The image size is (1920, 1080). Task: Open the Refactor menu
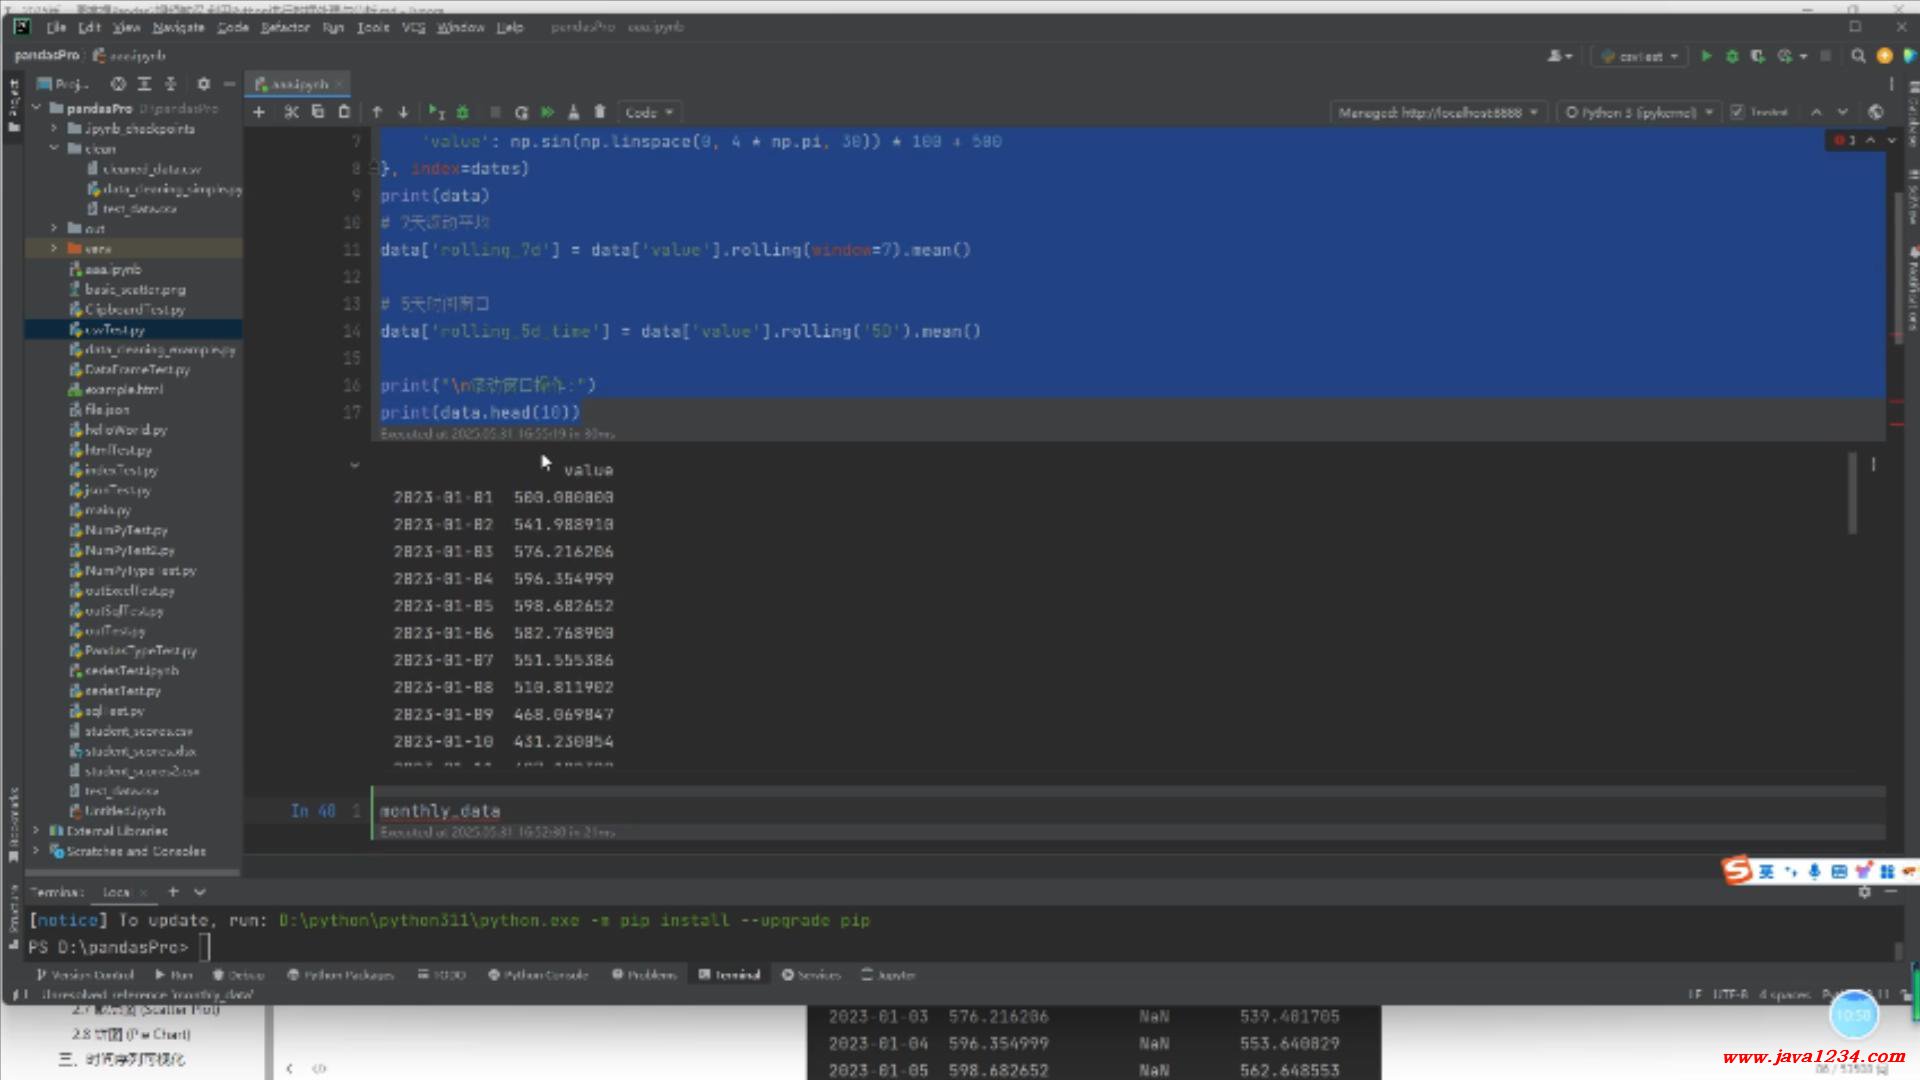(x=285, y=27)
